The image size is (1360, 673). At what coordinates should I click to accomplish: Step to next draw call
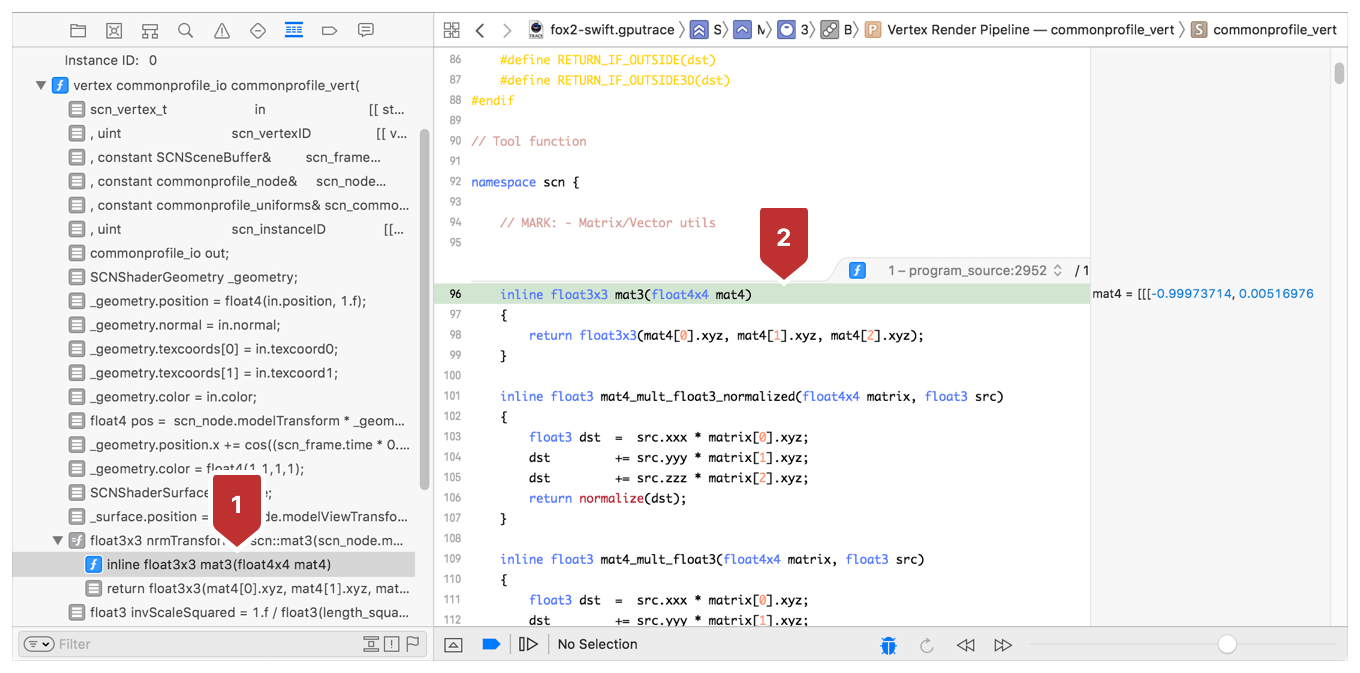1003,646
